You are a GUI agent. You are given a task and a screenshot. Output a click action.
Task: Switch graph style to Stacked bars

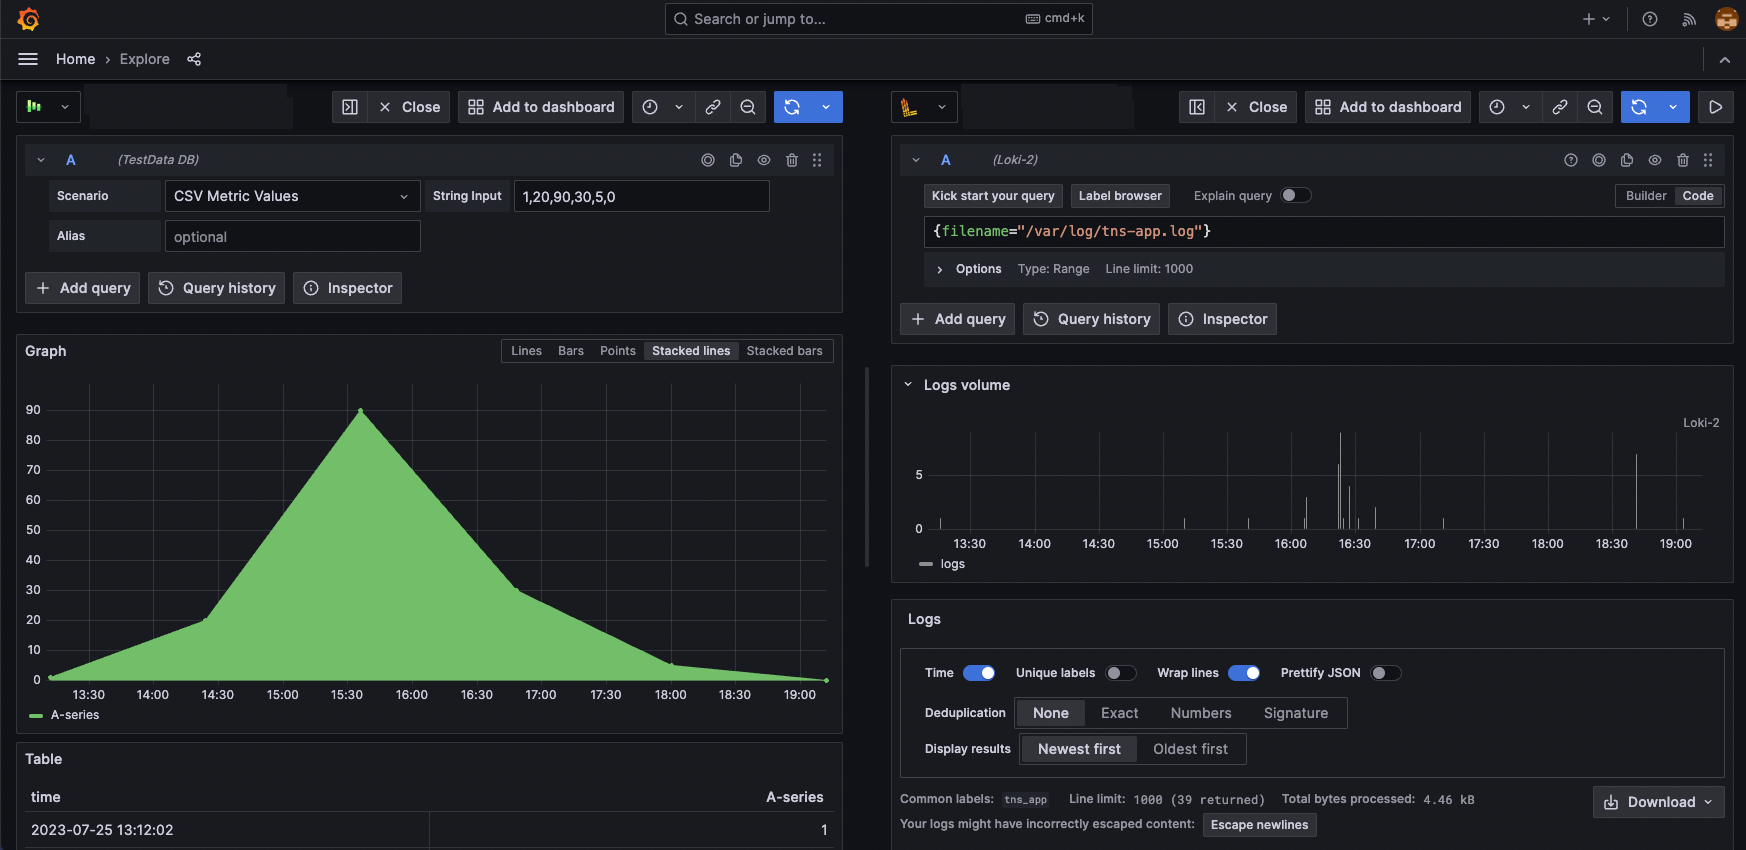coord(784,351)
